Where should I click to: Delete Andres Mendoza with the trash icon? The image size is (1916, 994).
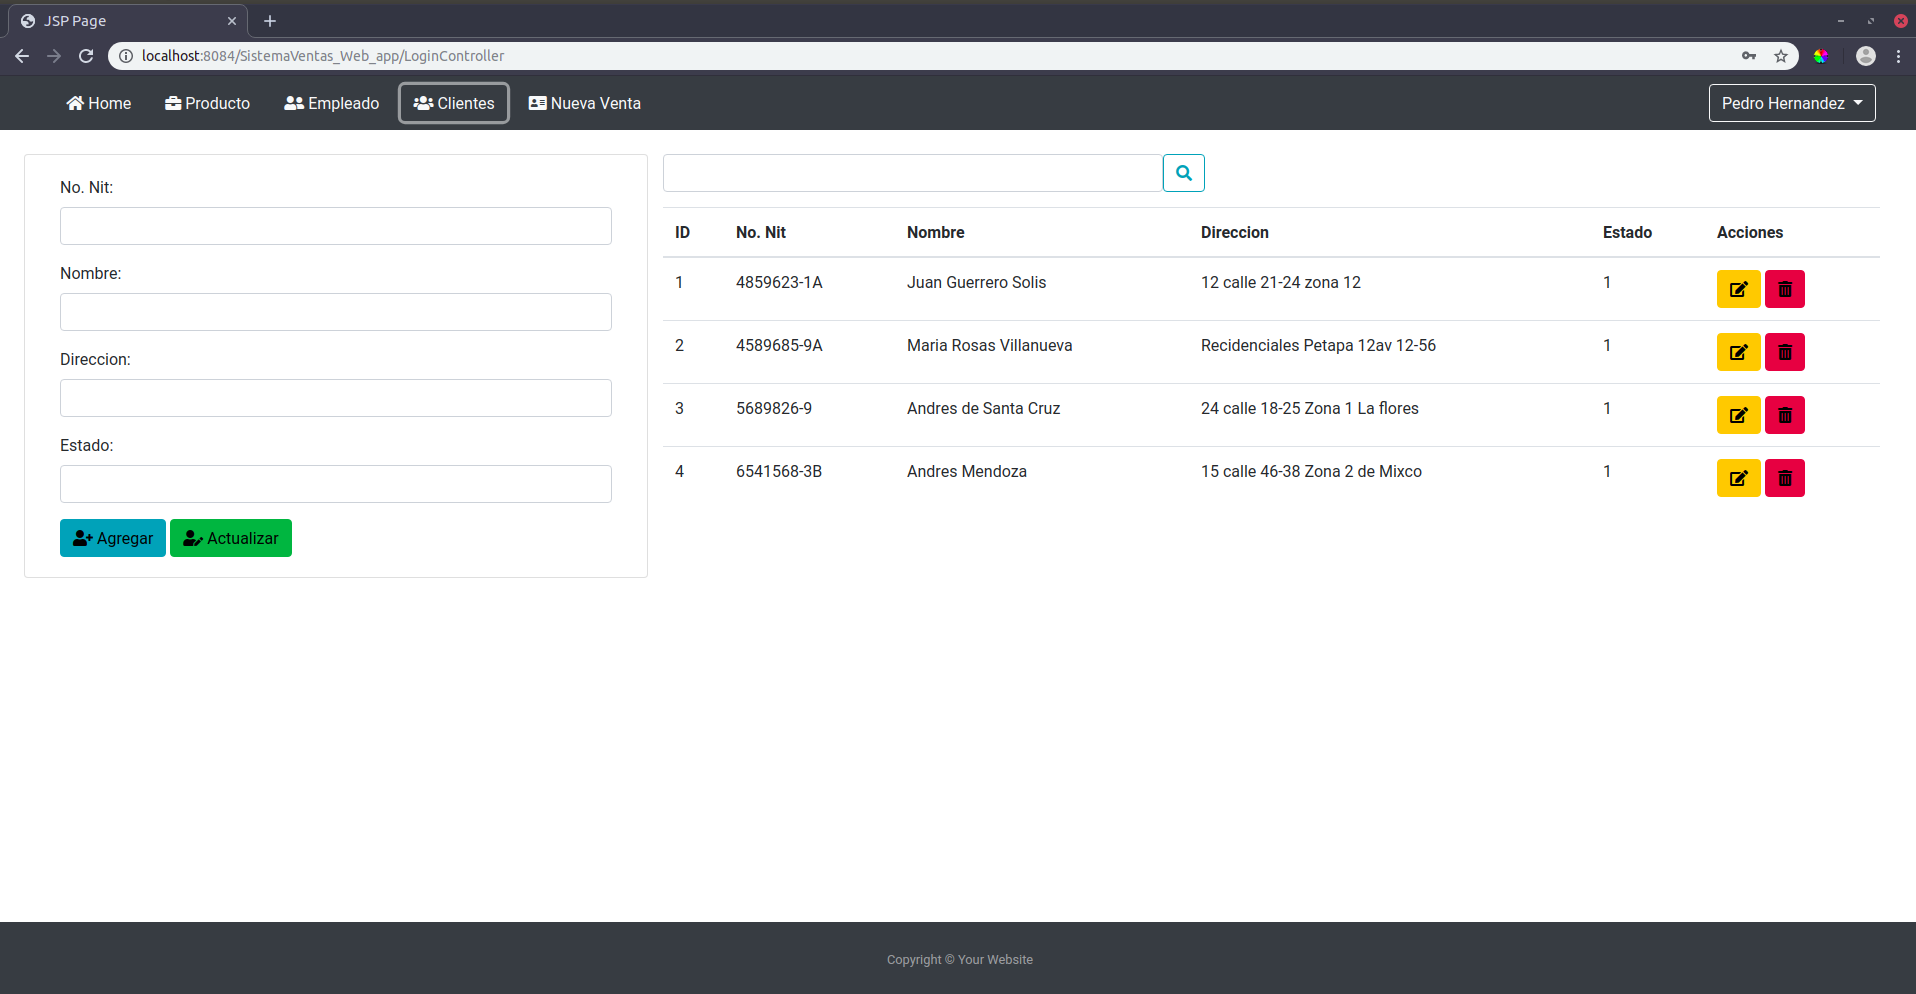tap(1785, 478)
